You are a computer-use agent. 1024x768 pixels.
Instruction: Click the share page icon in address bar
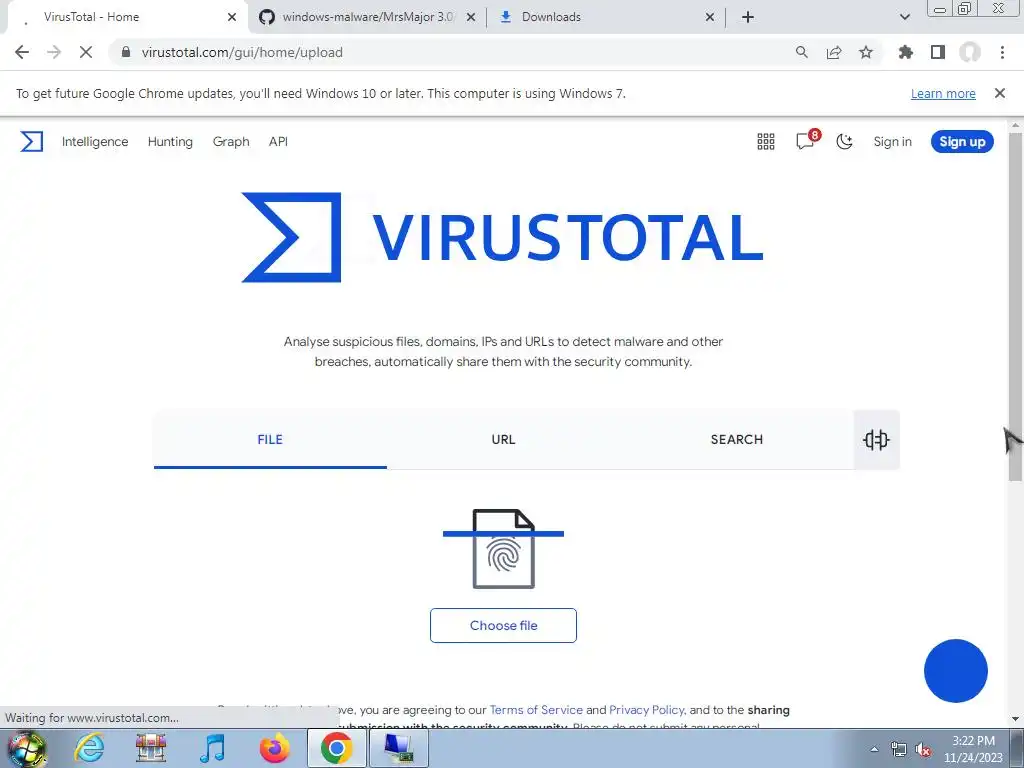pyautogui.click(x=834, y=52)
